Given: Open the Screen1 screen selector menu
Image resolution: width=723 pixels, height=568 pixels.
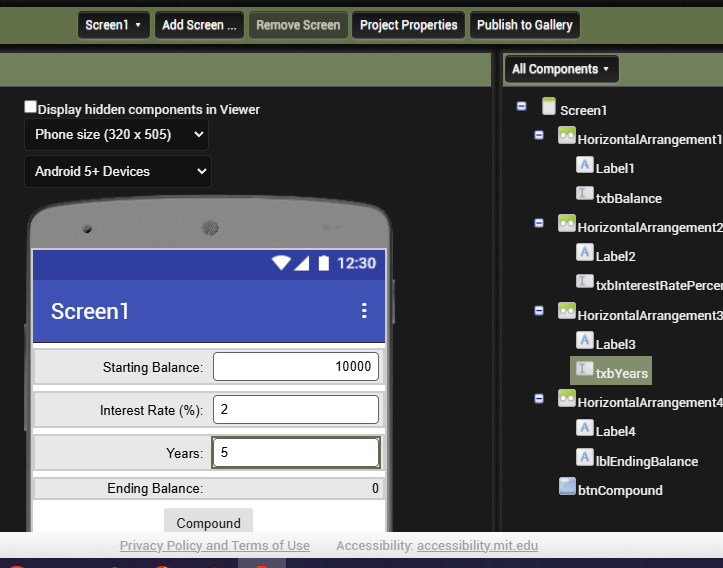Looking at the screenshot, I should (x=113, y=25).
